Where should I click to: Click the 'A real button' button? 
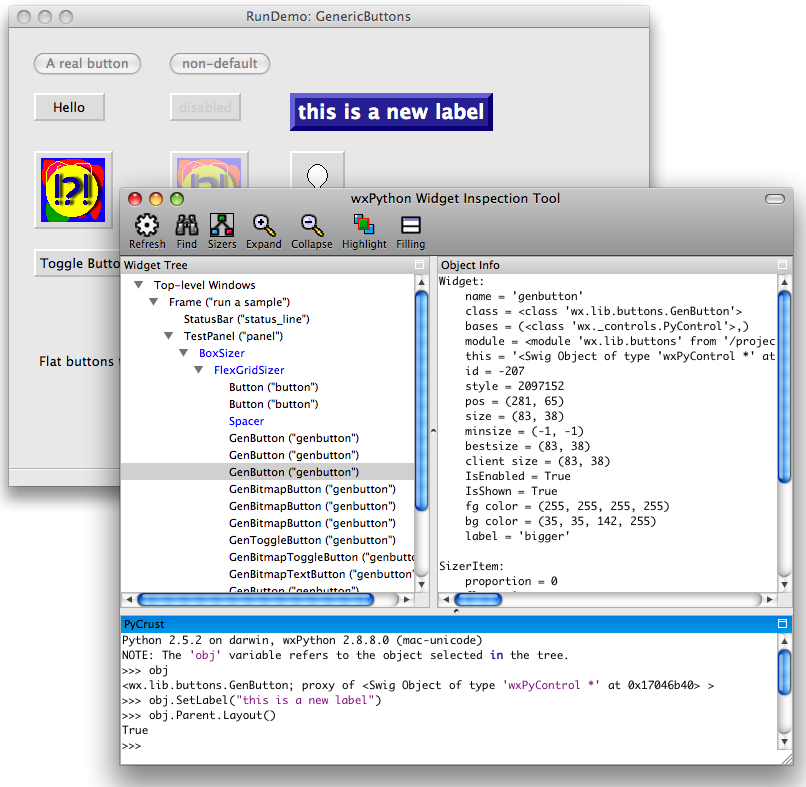click(87, 64)
